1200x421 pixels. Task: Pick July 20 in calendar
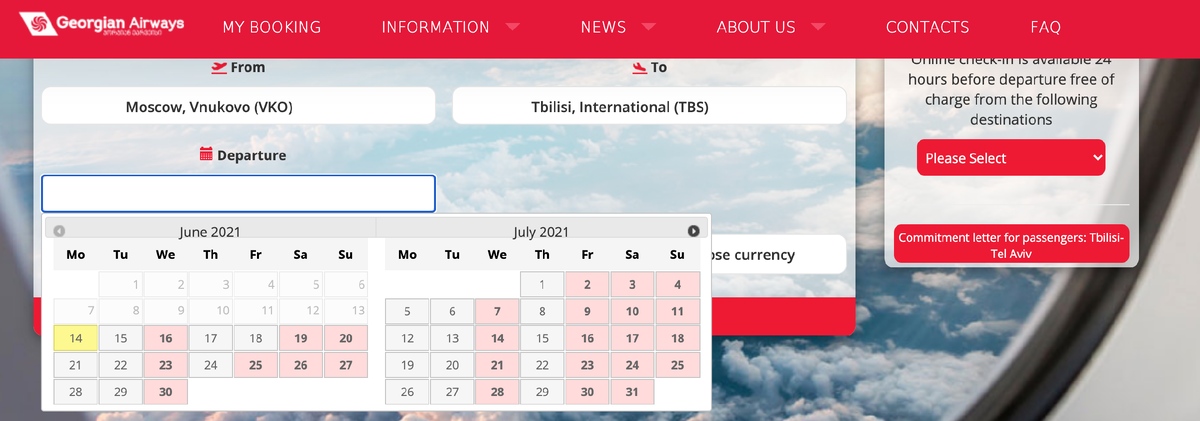coord(452,365)
